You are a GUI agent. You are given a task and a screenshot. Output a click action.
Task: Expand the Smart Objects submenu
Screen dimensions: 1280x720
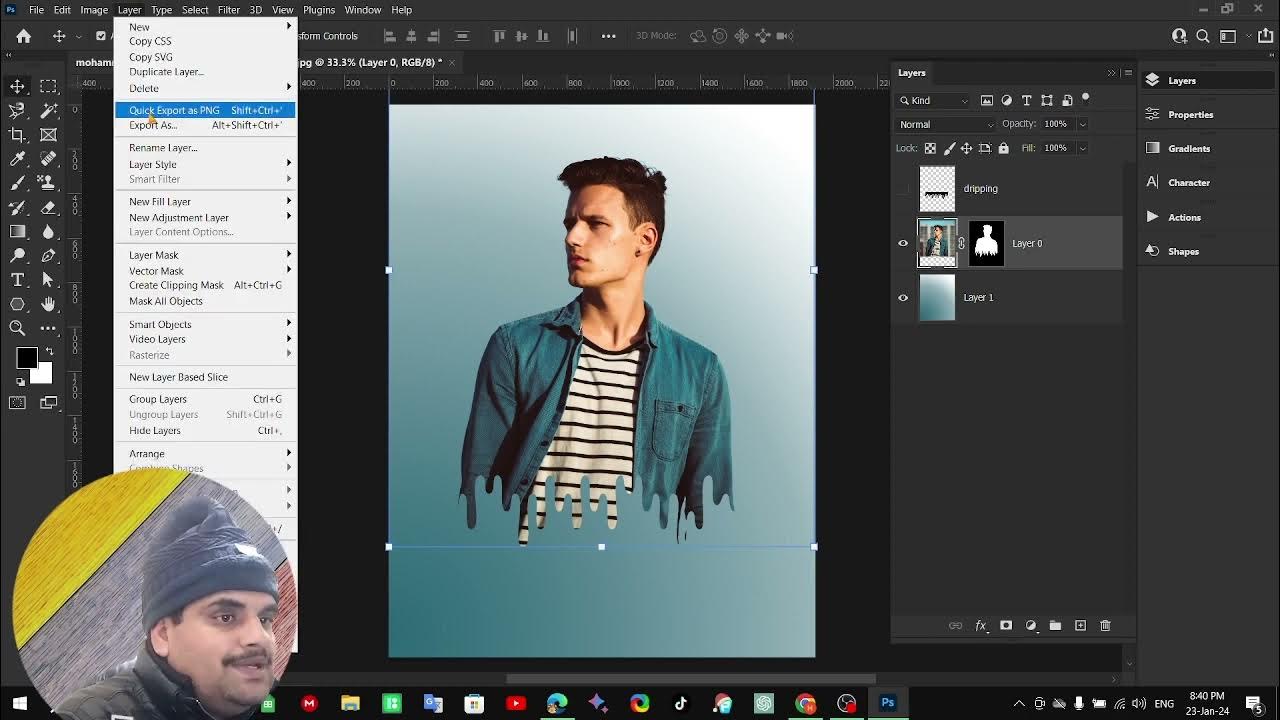click(x=205, y=324)
